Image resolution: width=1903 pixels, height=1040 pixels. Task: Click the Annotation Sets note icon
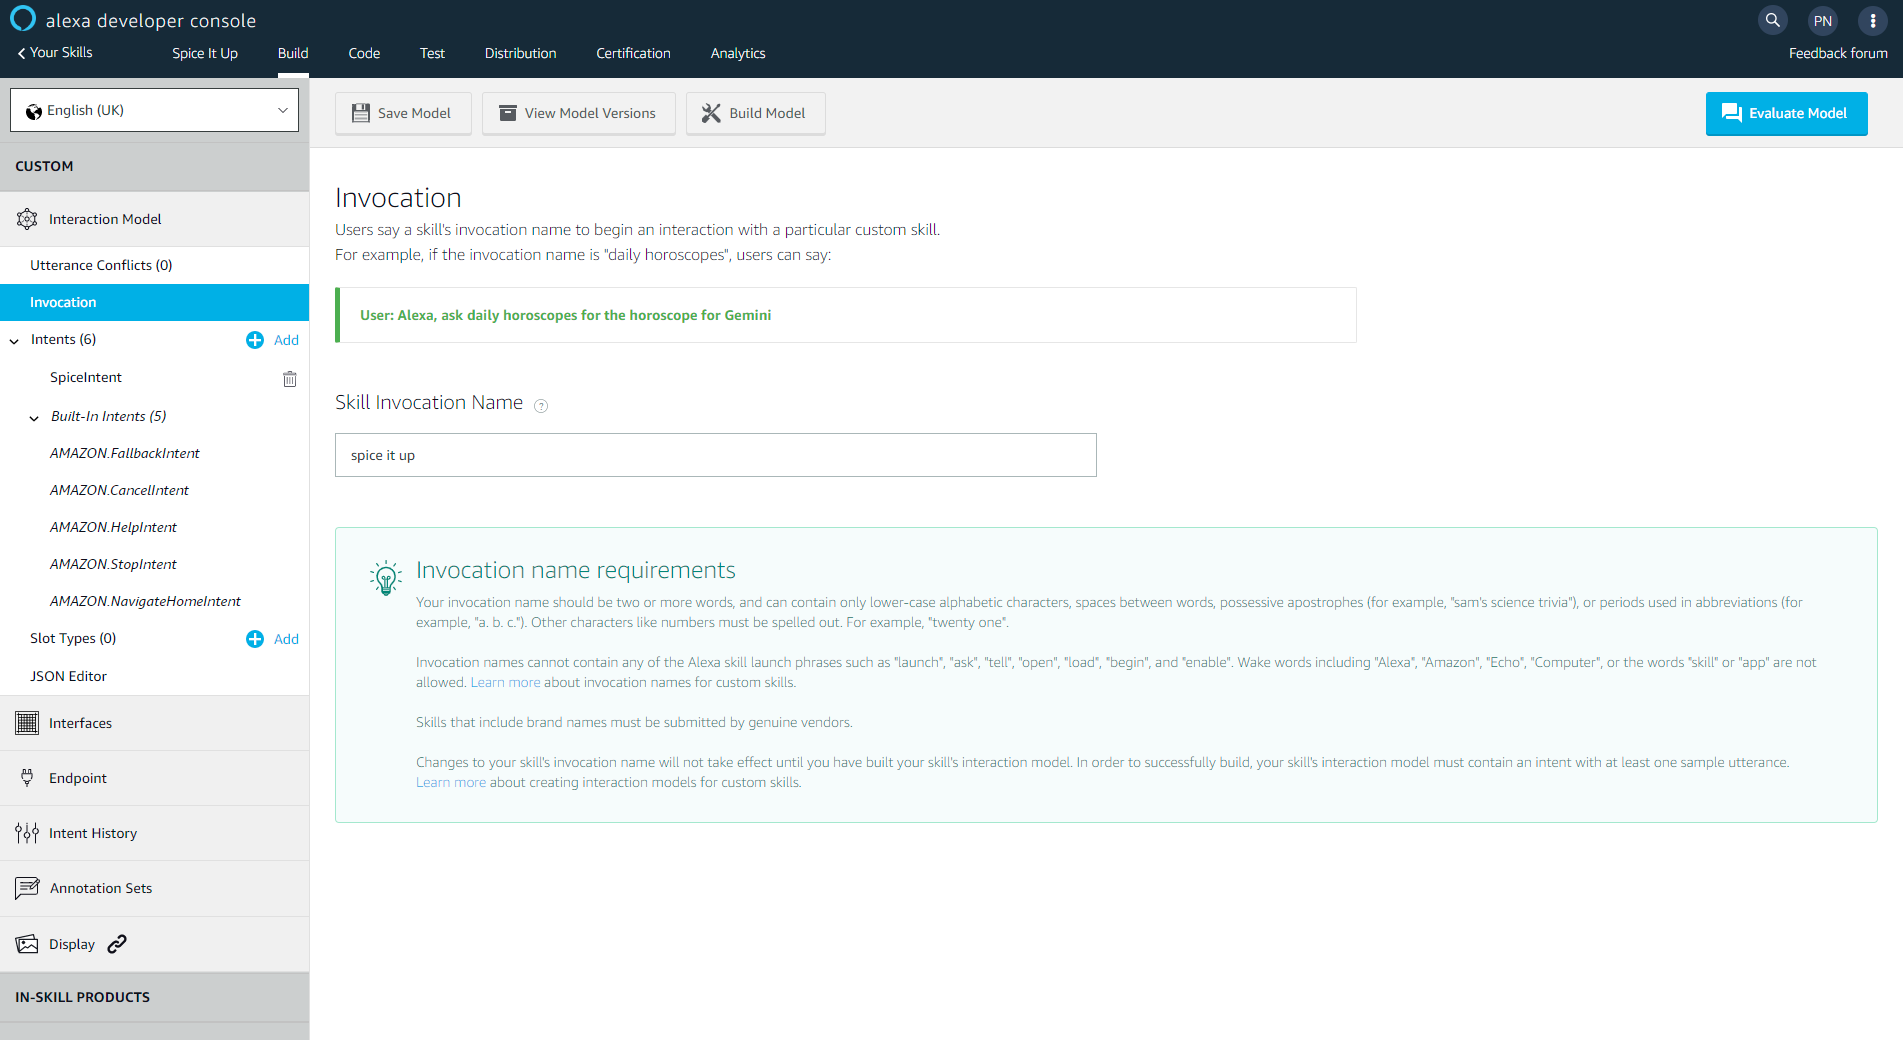click(27, 888)
